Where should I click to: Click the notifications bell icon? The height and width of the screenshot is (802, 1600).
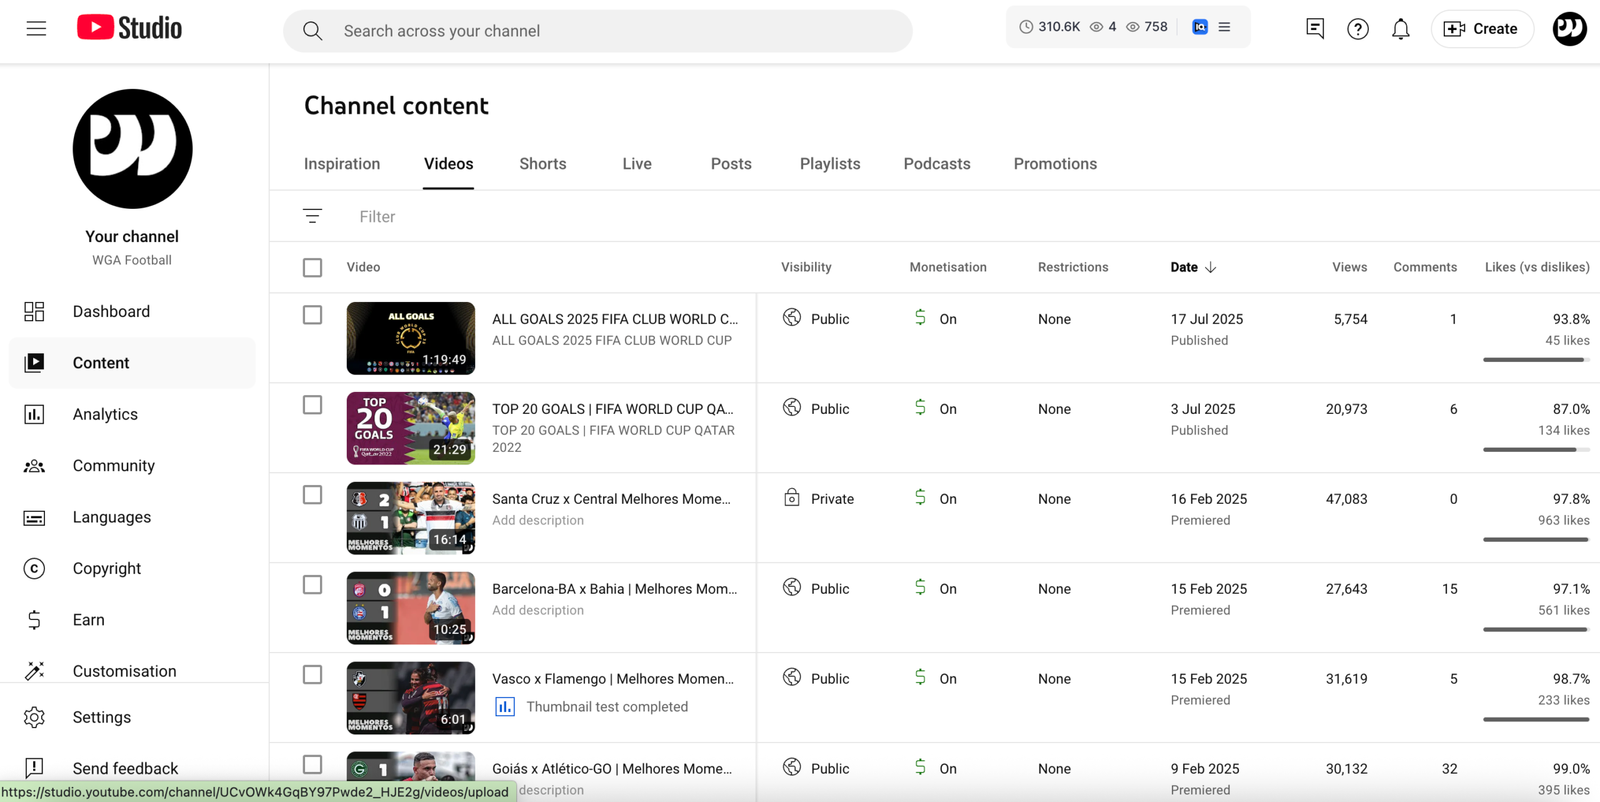point(1400,29)
